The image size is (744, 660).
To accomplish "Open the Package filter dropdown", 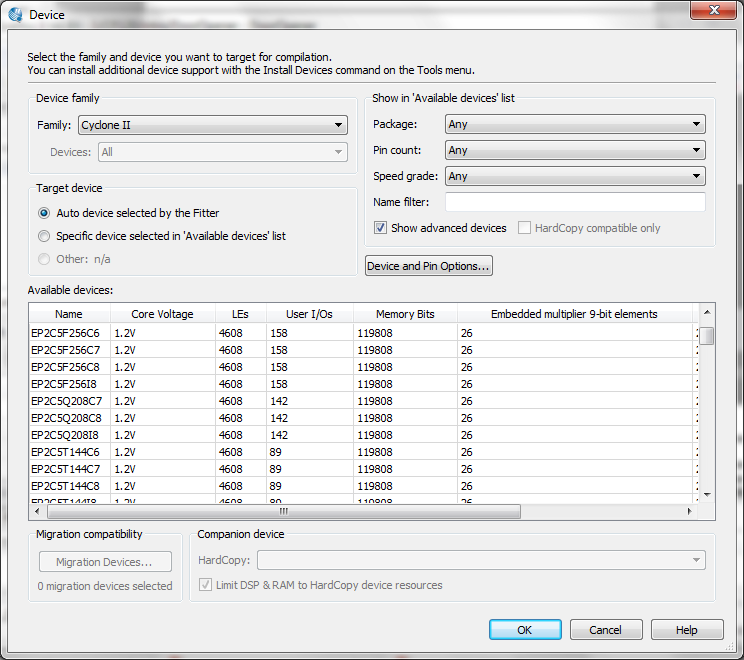I will pyautogui.click(x=575, y=124).
